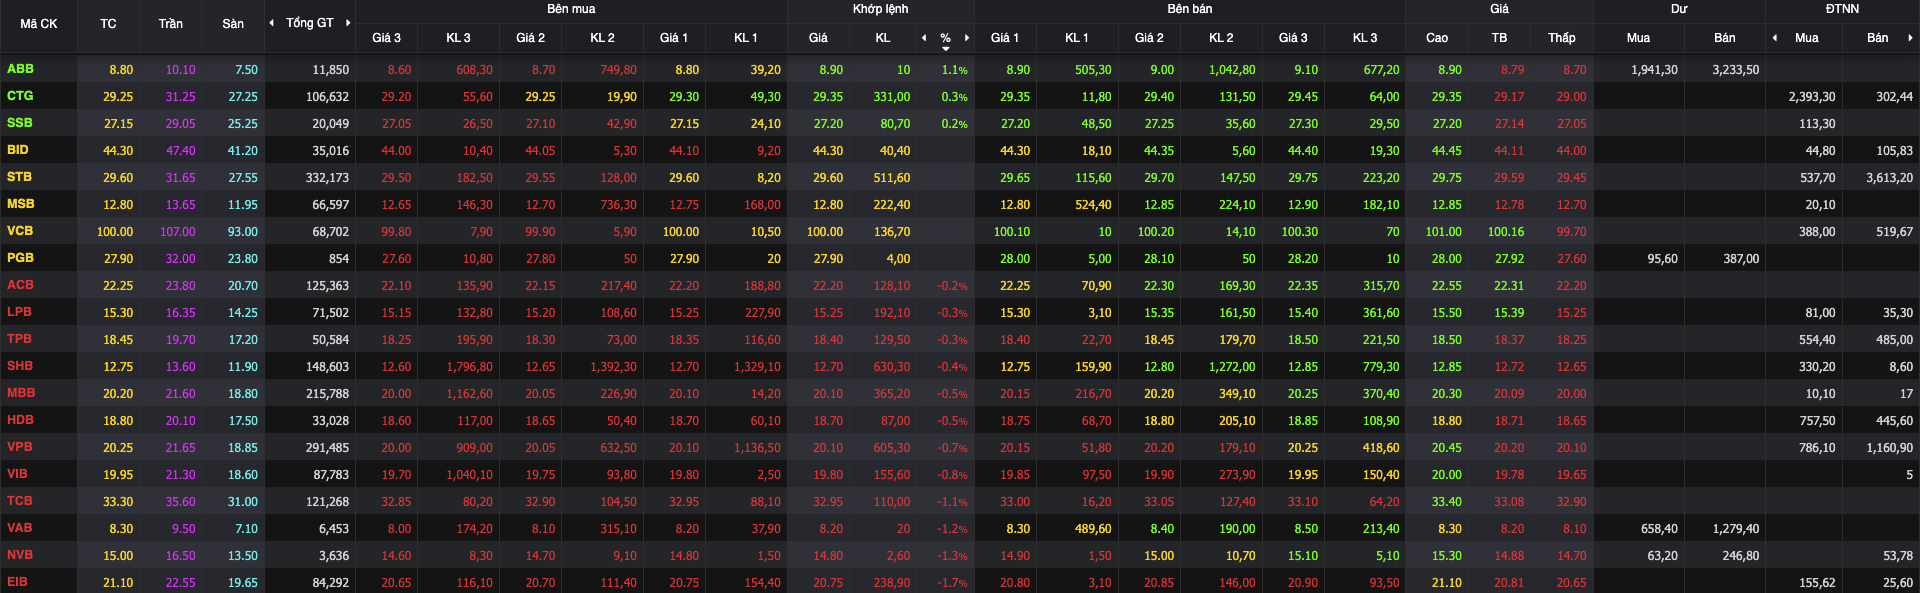Viewport: 1920px width, 593px height.
Task: Open the ABB stock symbol
Action: coord(21,69)
